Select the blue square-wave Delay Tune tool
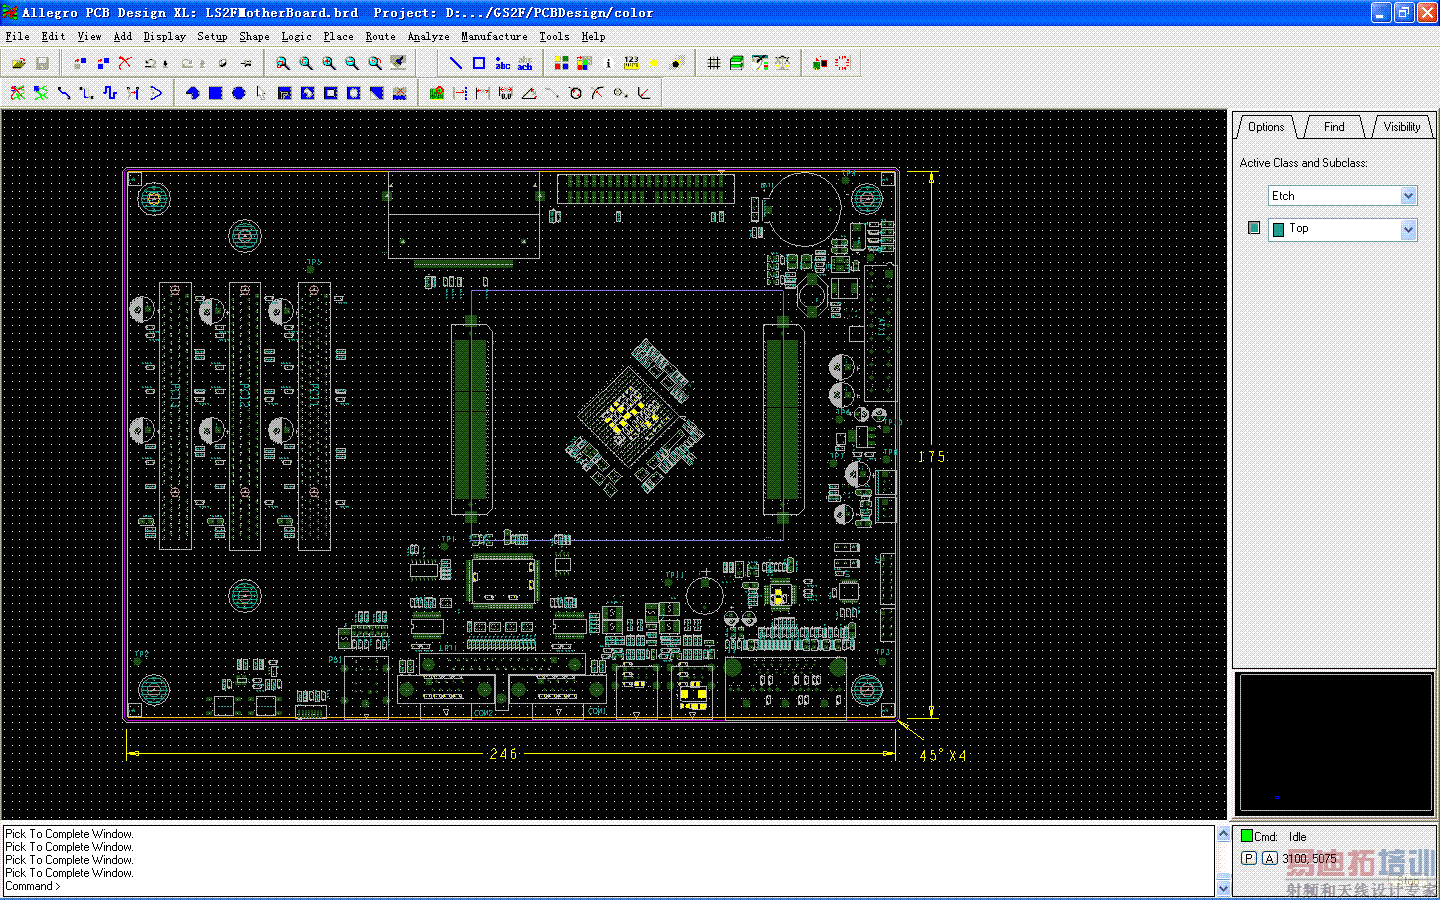Image resolution: width=1440 pixels, height=900 pixels. (x=110, y=93)
